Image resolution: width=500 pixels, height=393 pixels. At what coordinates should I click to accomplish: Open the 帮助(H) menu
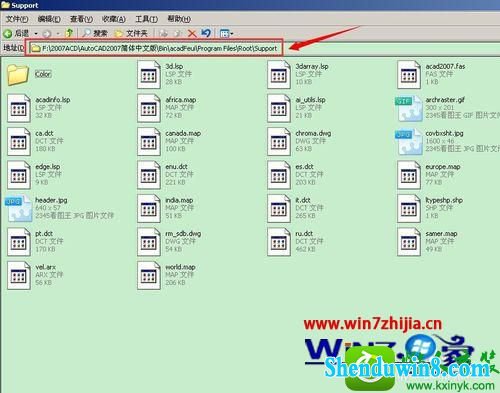[179, 19]
